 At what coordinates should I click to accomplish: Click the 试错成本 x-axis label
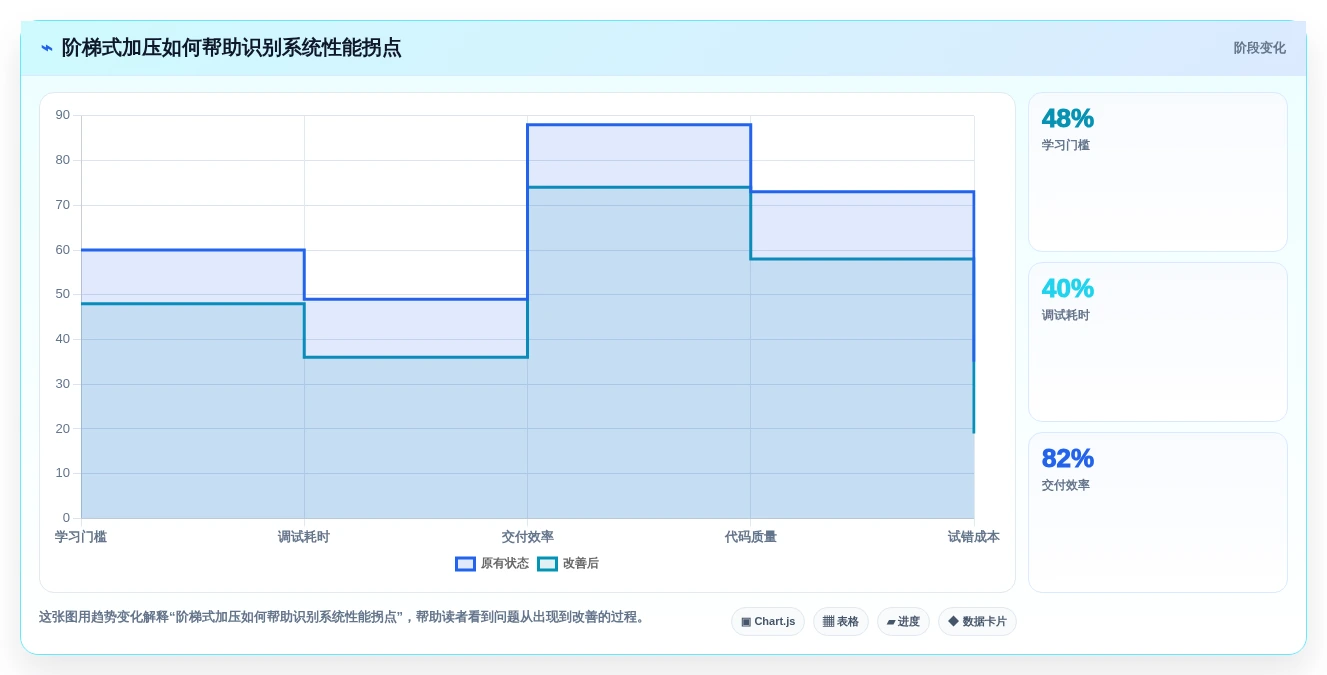coord(974,537)
